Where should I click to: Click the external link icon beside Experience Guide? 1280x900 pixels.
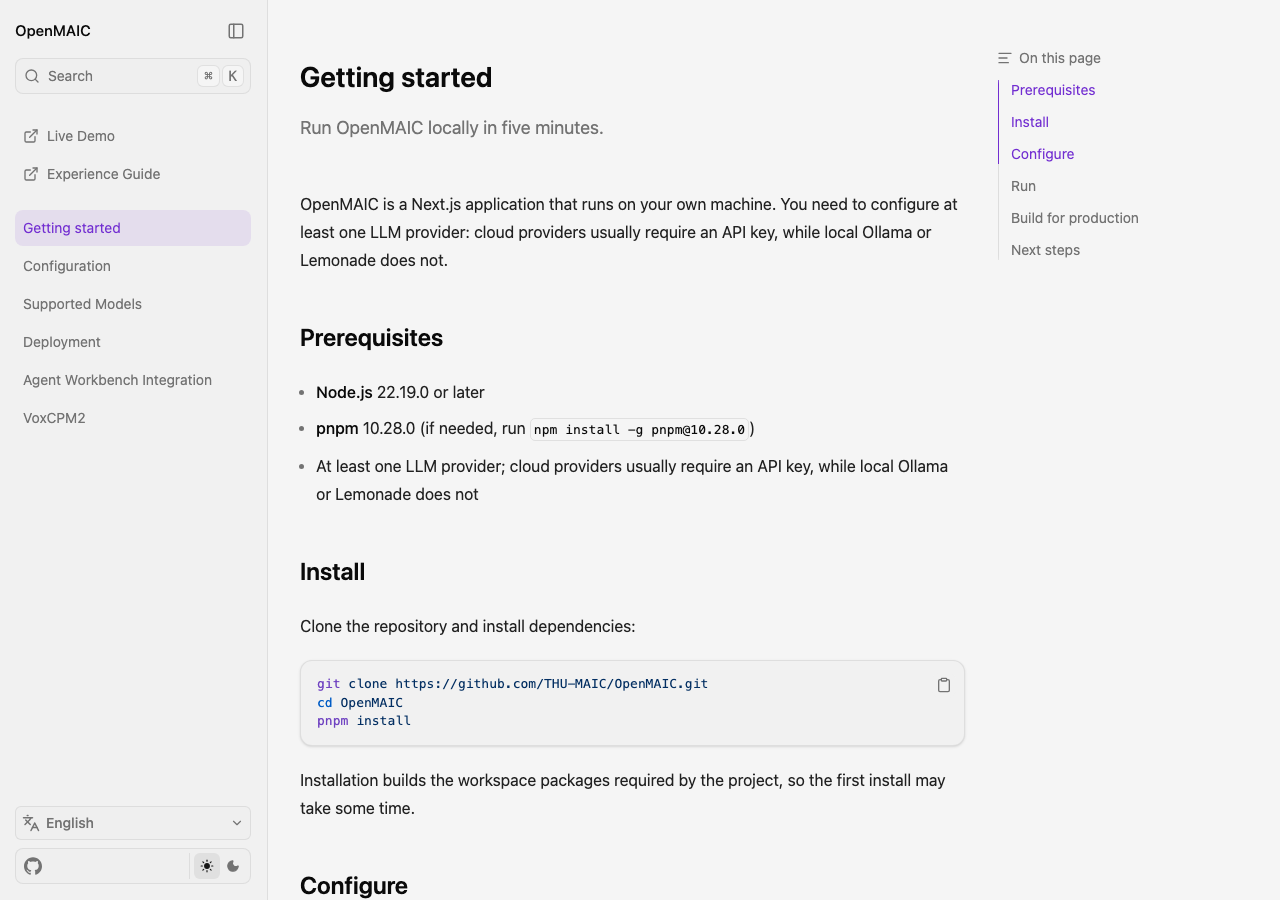tap(31, 174)
